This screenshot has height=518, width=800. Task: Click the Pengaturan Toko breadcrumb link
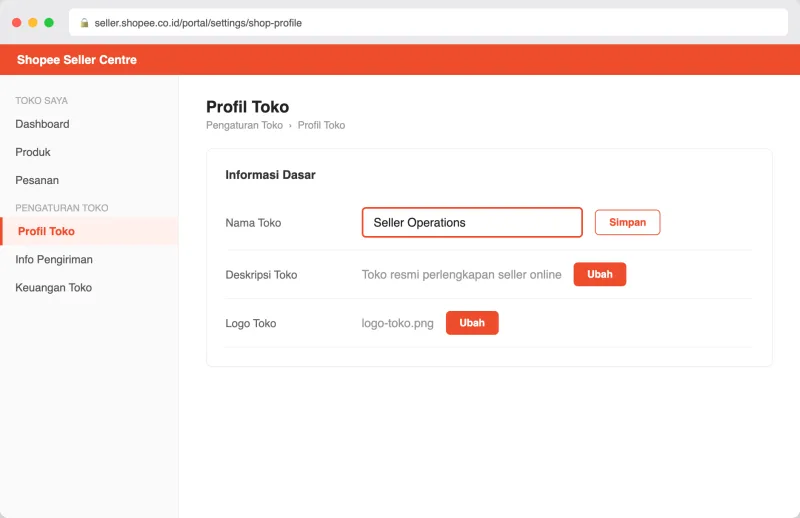[244, 125]
